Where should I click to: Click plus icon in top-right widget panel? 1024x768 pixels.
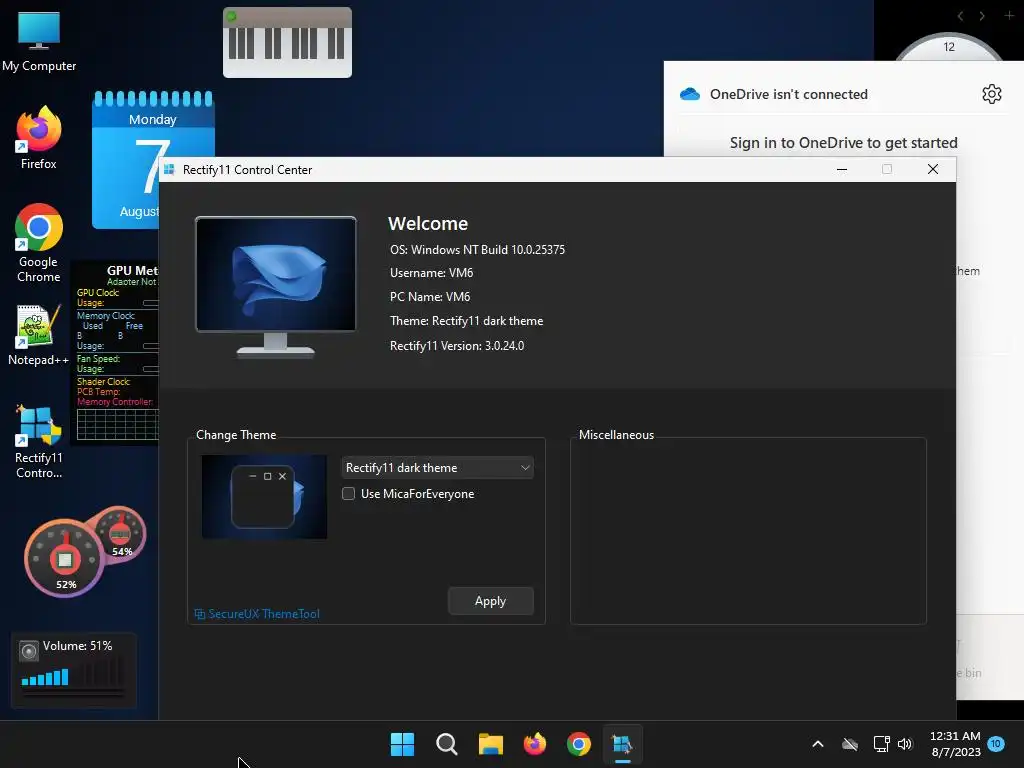coord(1009,15)
